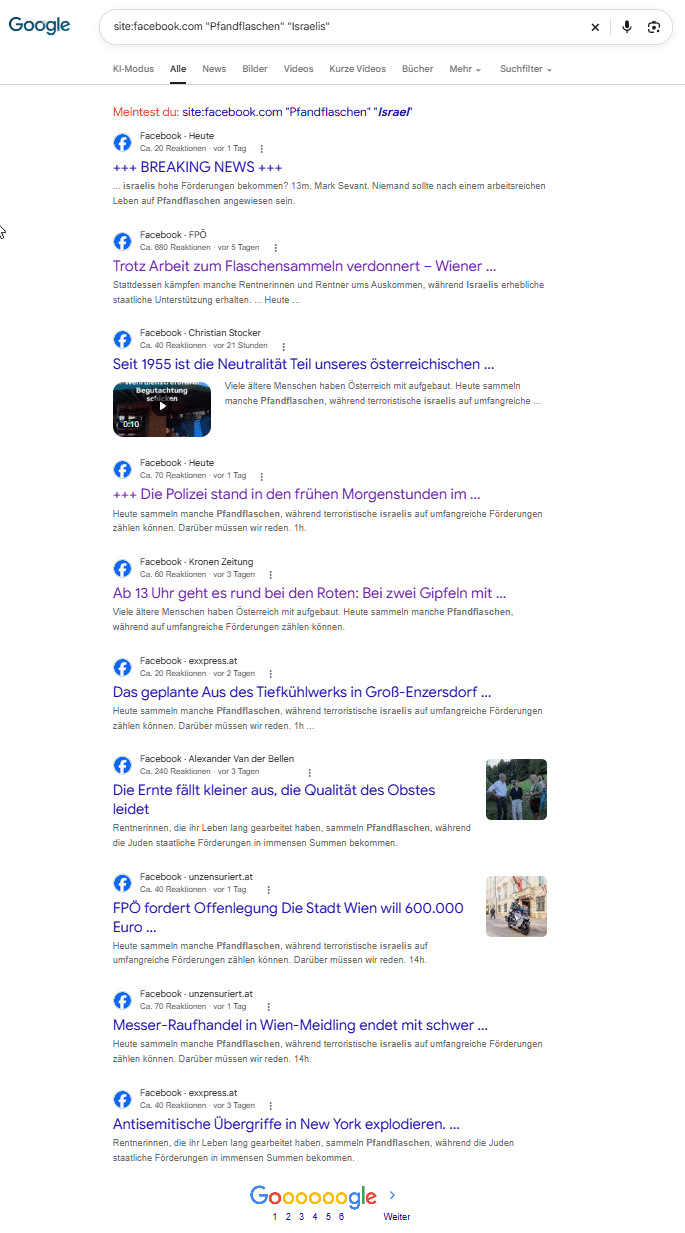Open the Bücher tab

click(417, 69)
